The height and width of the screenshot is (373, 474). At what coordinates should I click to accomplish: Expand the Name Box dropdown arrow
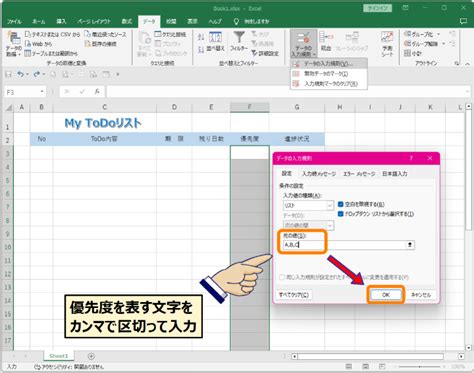click(42, 91)
